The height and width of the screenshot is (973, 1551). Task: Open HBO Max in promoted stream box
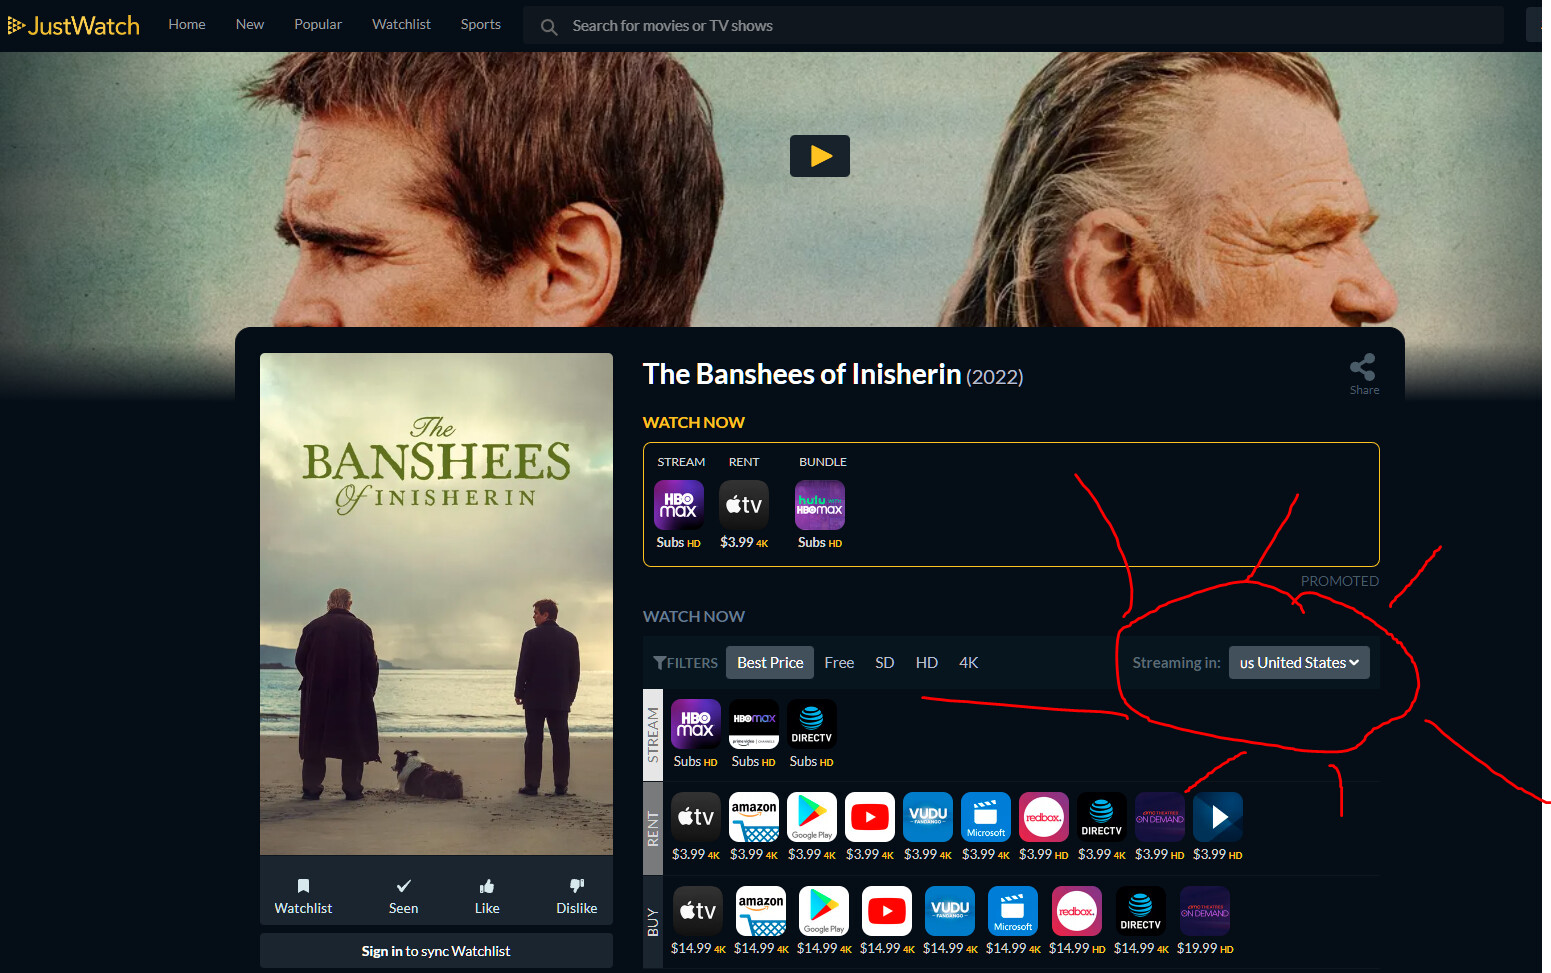click(x=678, y=505)
